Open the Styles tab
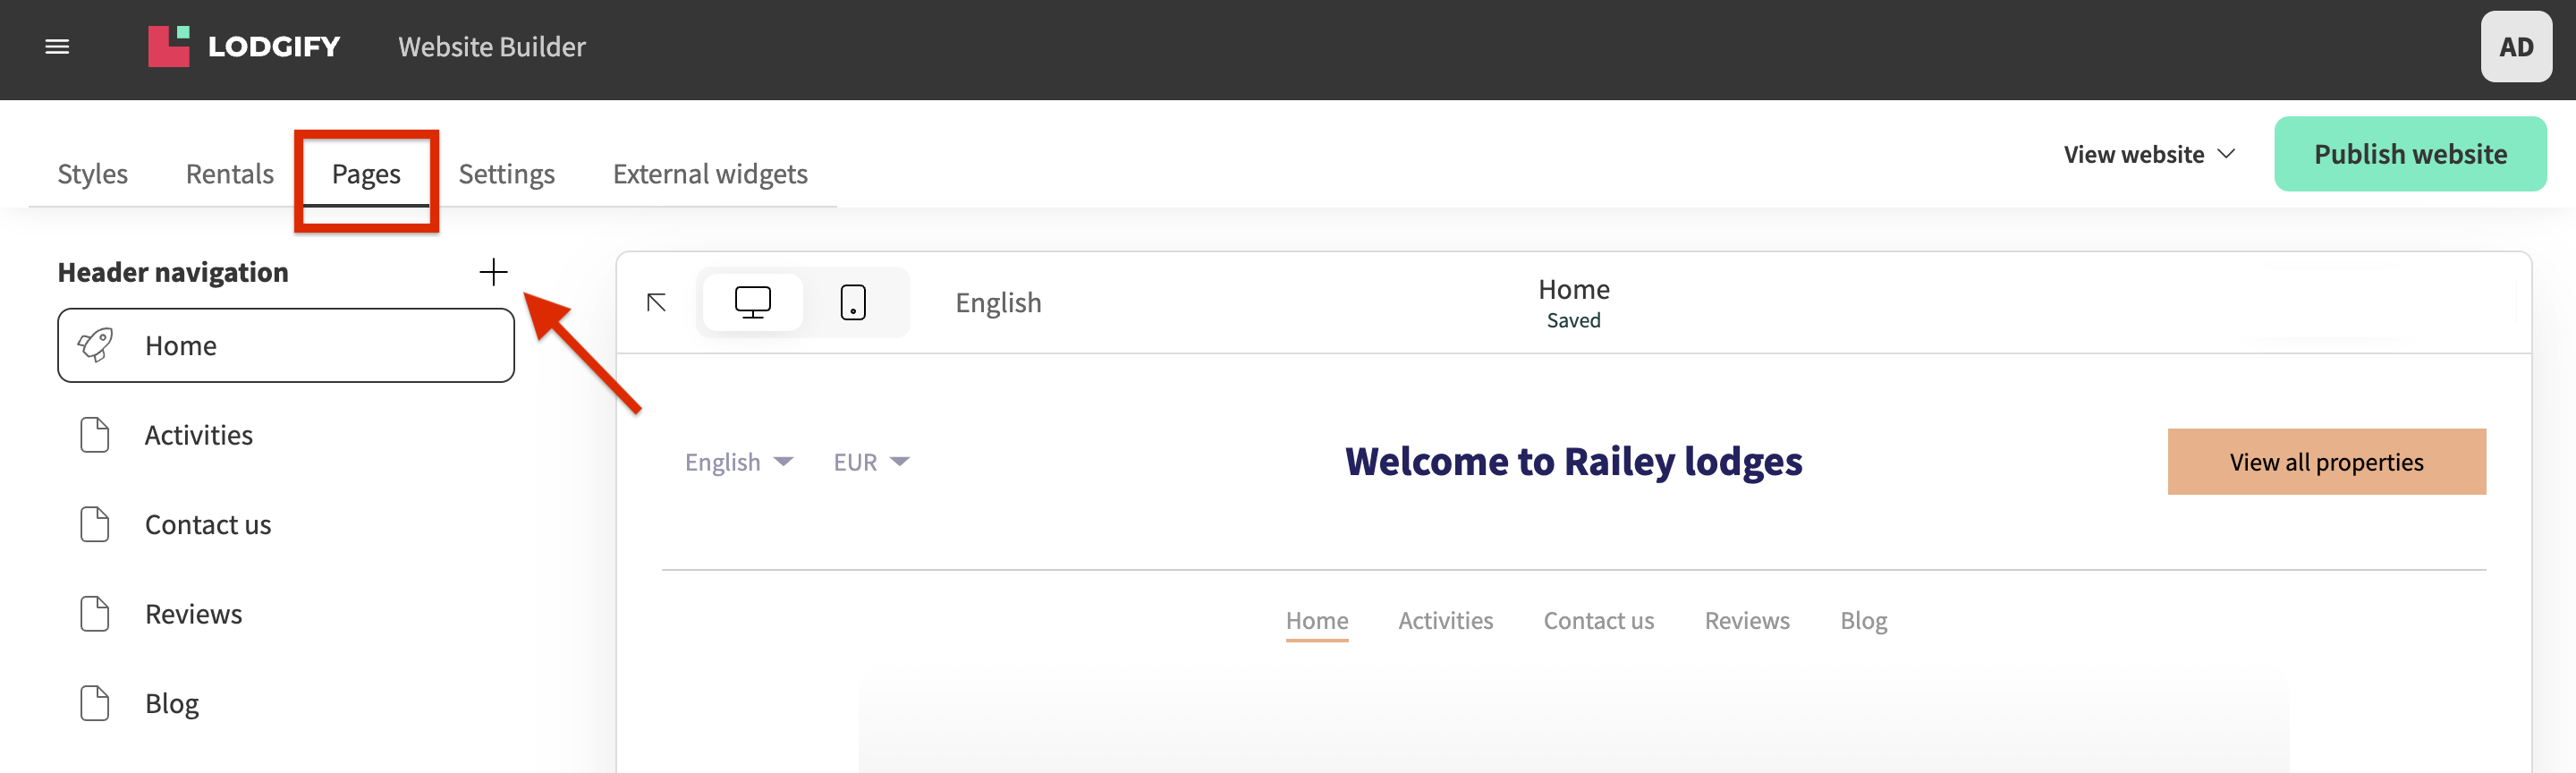 (92, 174)
